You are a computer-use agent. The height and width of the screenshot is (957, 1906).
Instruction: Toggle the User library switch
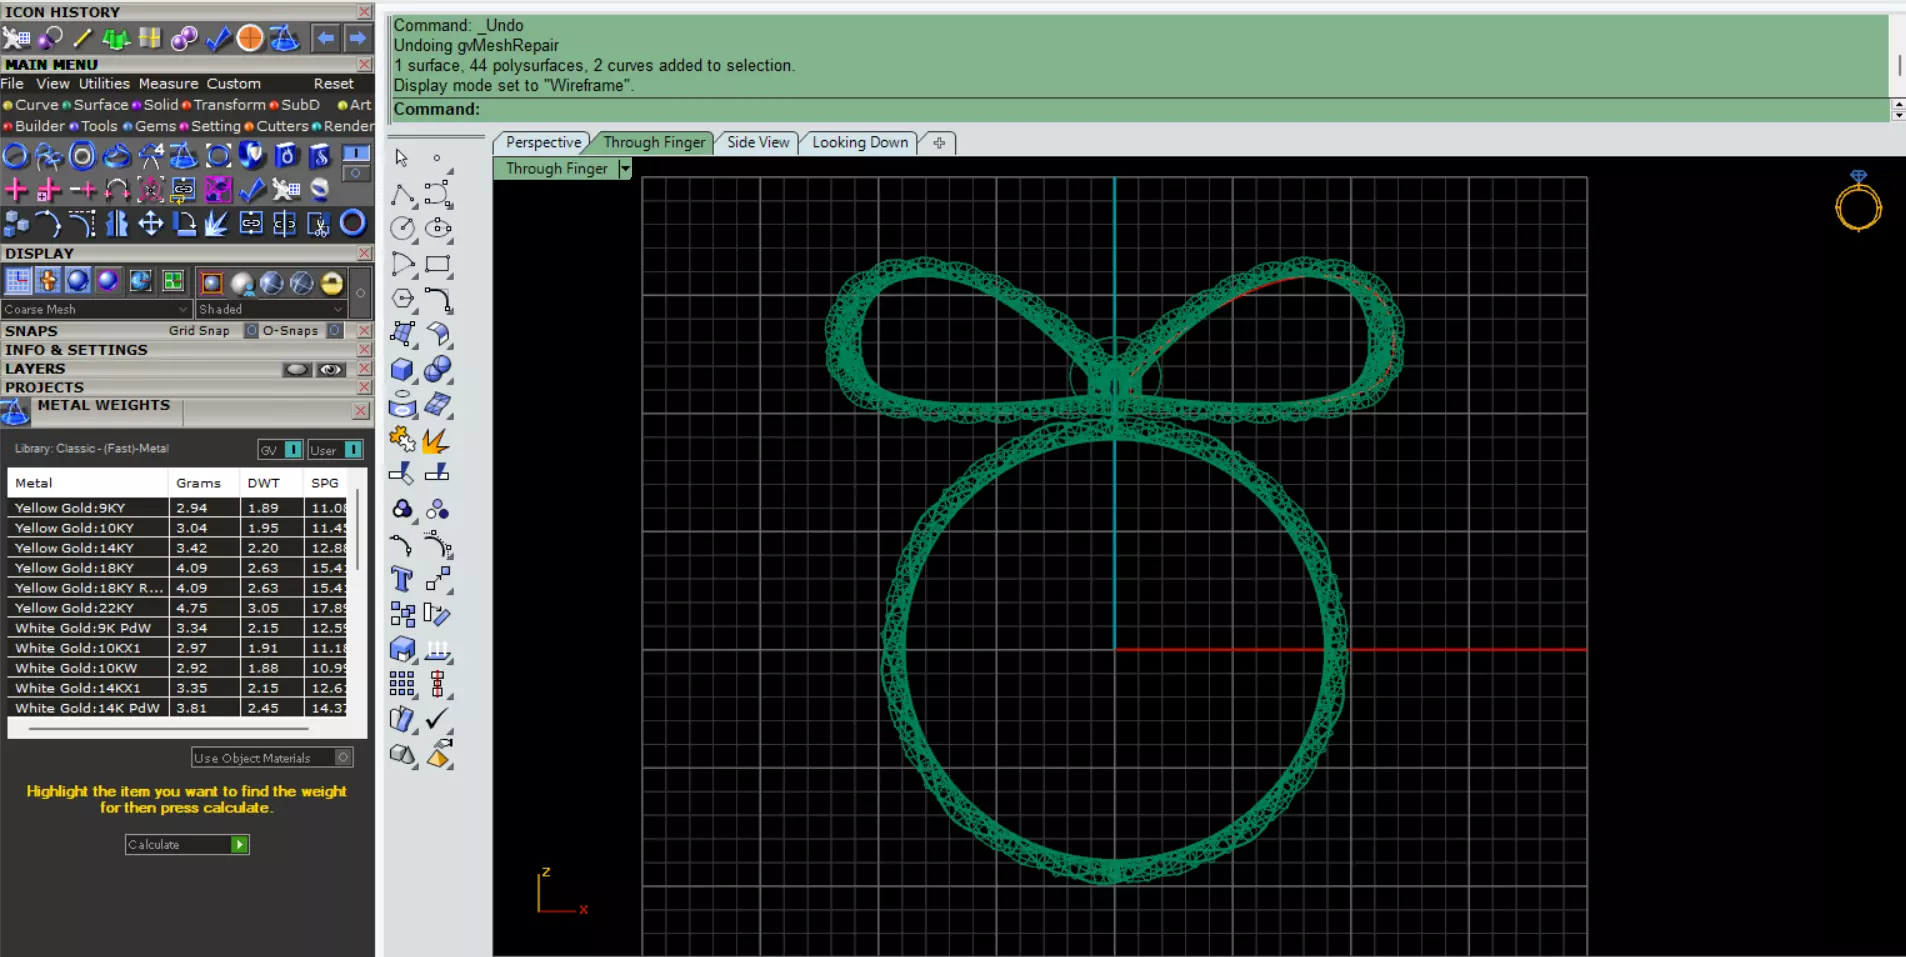[353, 450]
